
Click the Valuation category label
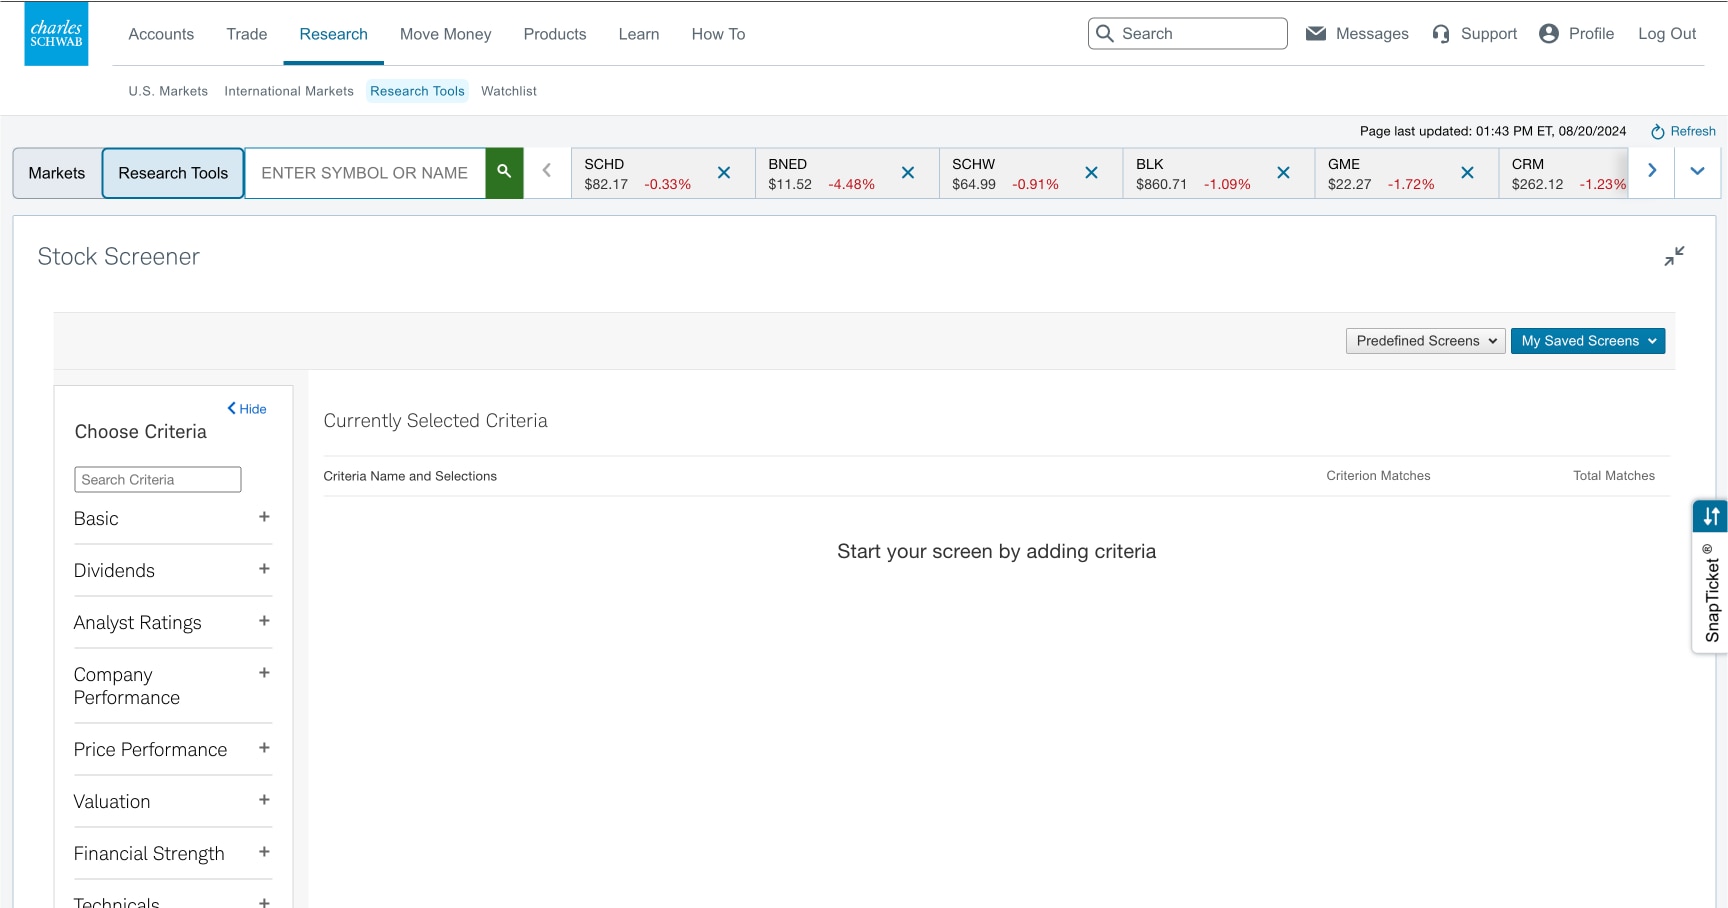112,802
